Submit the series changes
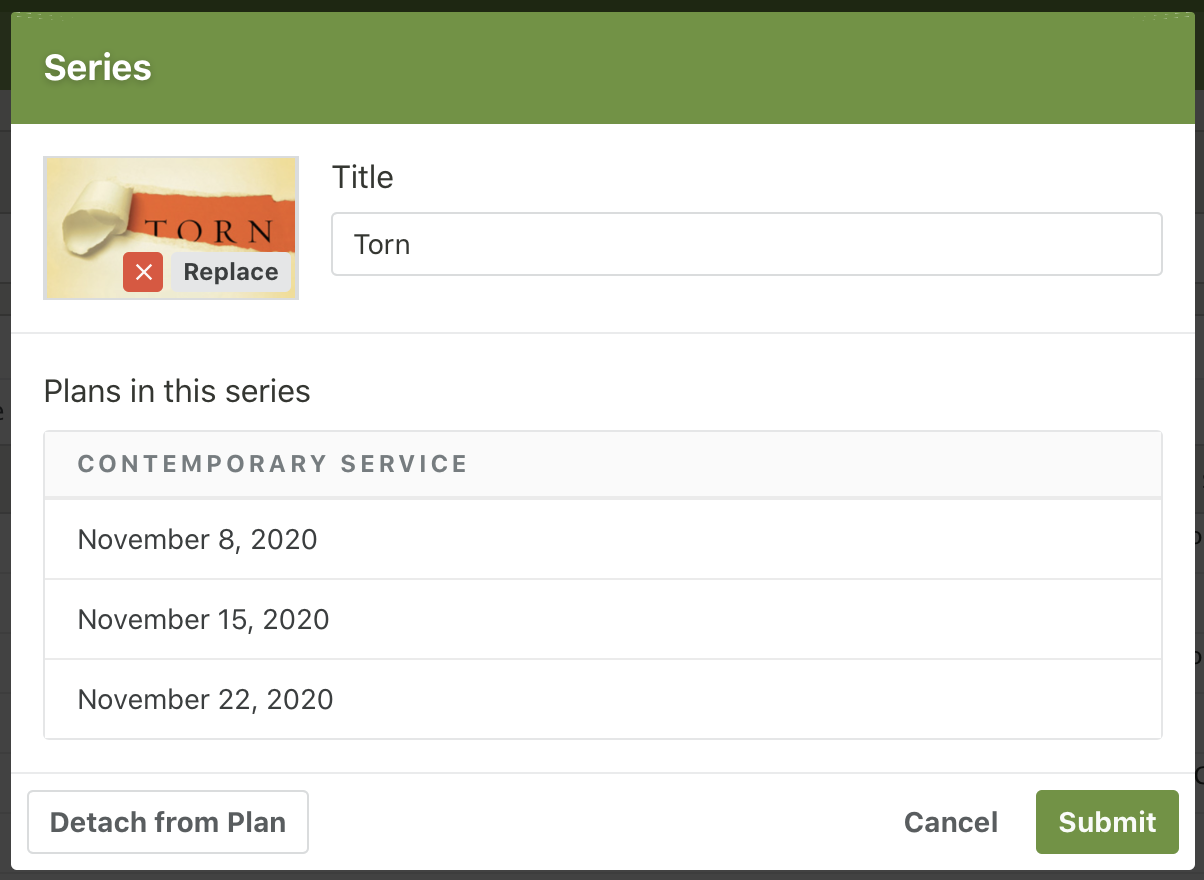Image resolution: width=1204 pixels, height=880 pixels. click(1107, 822)
